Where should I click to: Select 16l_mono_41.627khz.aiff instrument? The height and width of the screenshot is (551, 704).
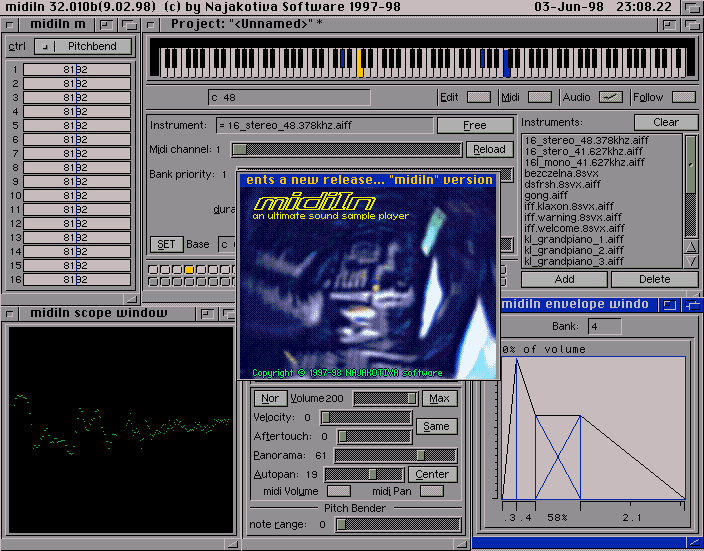(x=584, y=162)
